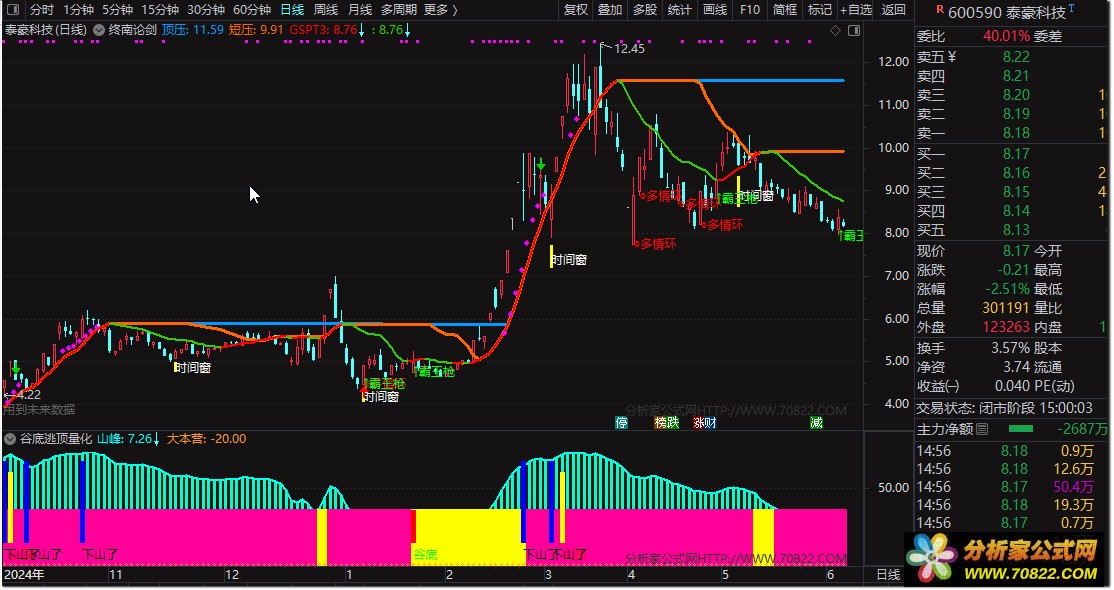1114x590 pixels.
Task: Click 收益(一) label
Action: click(938, 386)
